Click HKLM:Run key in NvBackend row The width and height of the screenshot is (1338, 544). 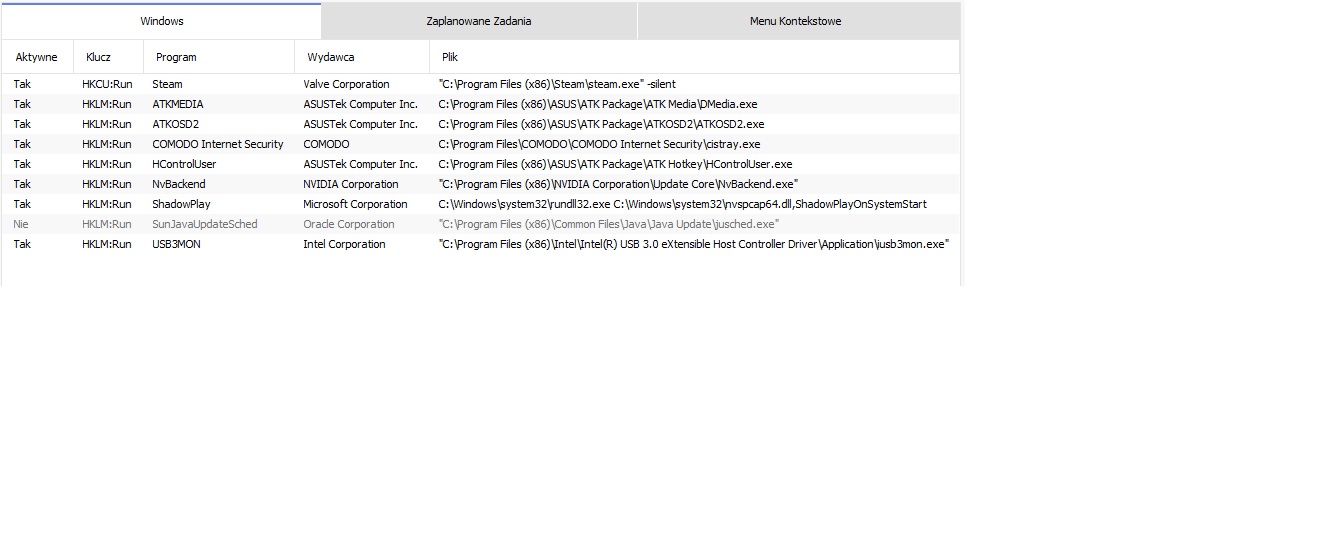click(x=107, y=184)
